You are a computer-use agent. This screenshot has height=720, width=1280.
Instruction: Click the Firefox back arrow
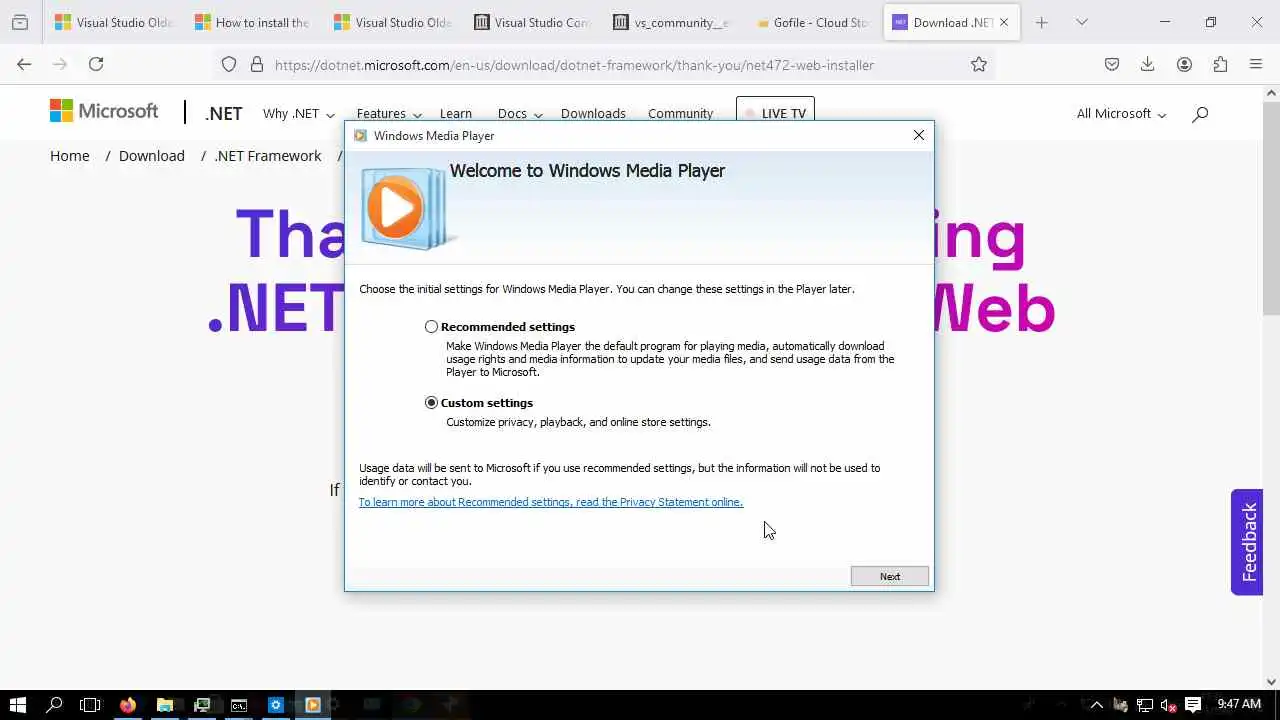point(24,64)
